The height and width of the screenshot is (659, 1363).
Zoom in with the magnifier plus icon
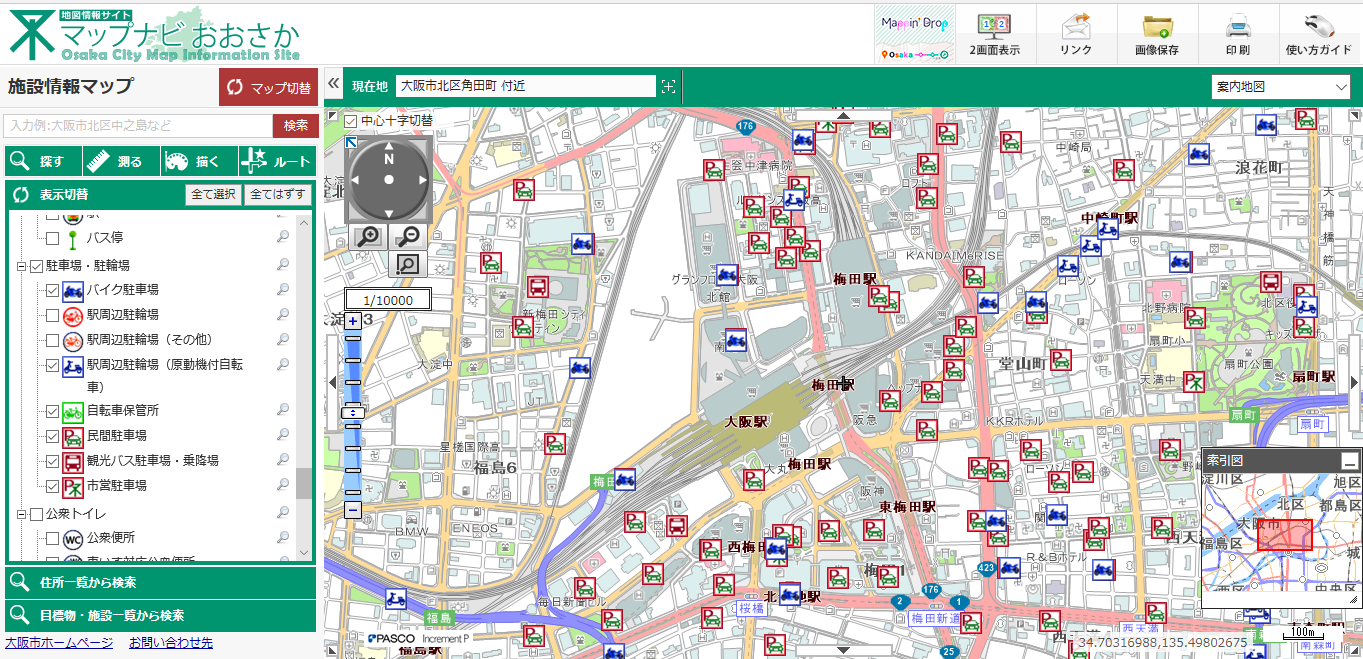pyautogui.click(x=369, y=237)
